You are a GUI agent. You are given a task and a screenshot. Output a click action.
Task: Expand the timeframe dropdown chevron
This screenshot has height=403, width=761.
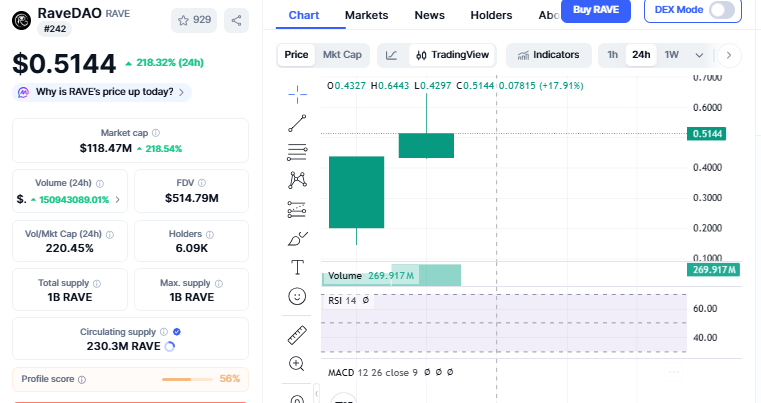(698, 54)
